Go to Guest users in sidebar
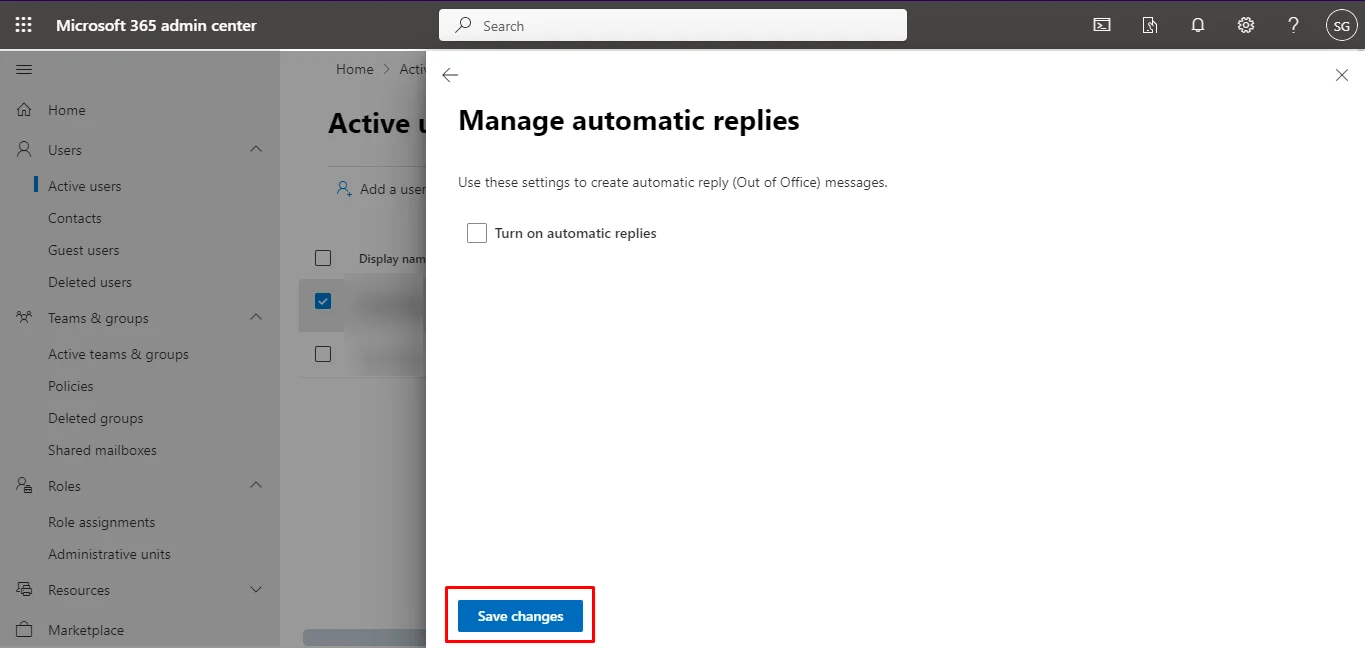This screenshot has width=1365, height=648. point(83,250)
